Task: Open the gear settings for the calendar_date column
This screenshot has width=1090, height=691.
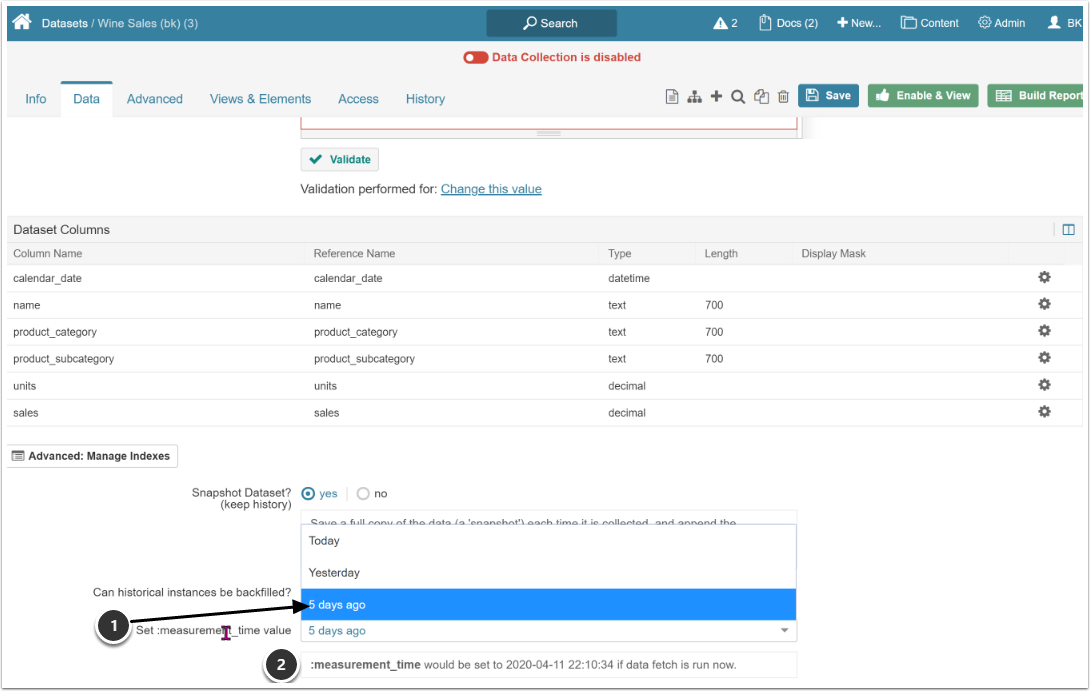Action: [1044, 275]
